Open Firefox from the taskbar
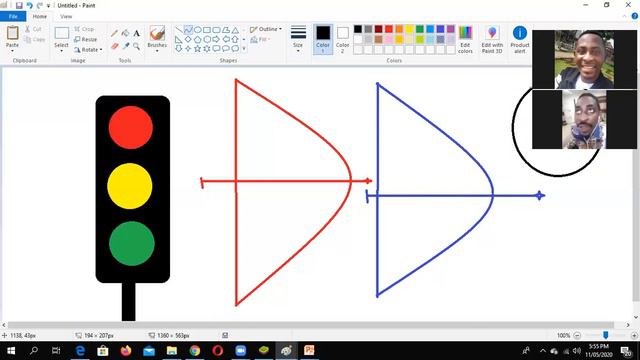 coord(126,351)
